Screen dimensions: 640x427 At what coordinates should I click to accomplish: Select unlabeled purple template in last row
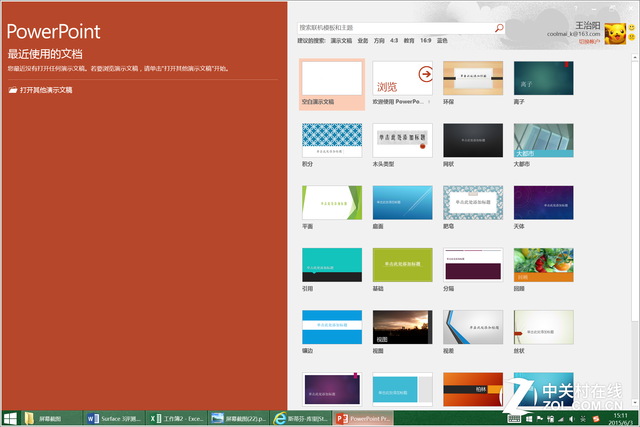coord(332,389)
